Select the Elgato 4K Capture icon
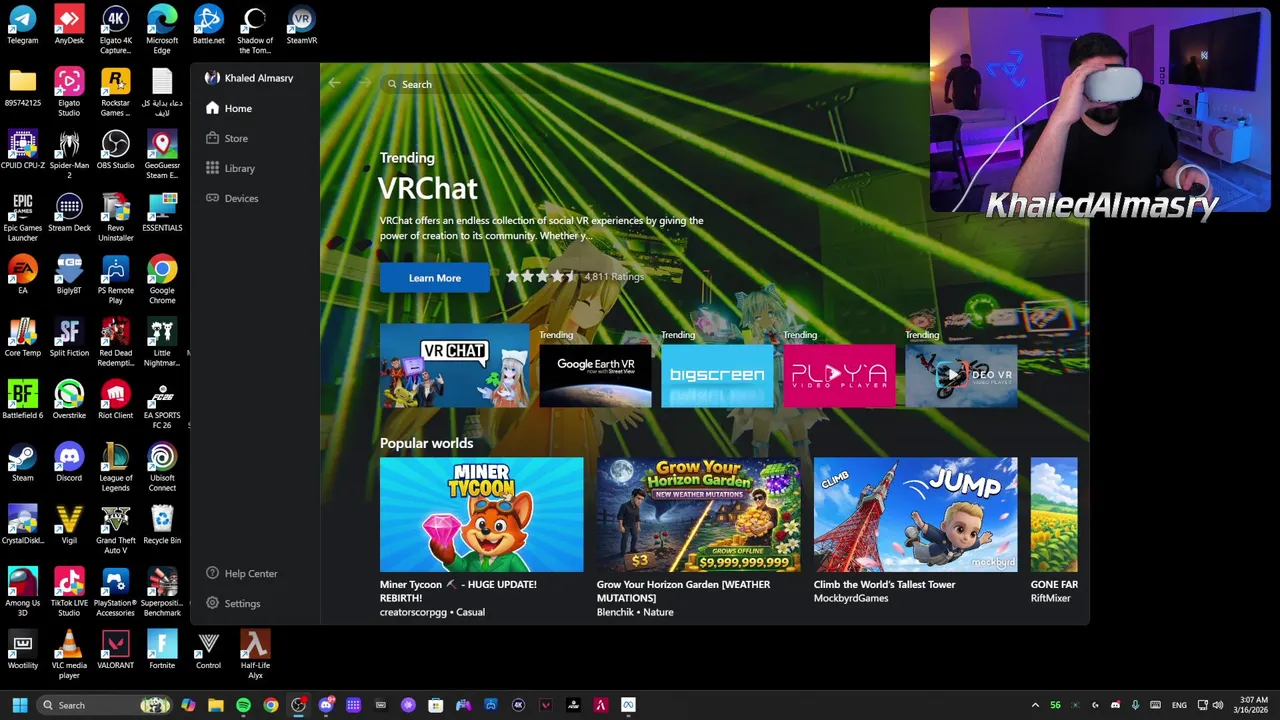Viewport: 1280px width, 720px height. point(115,30)
